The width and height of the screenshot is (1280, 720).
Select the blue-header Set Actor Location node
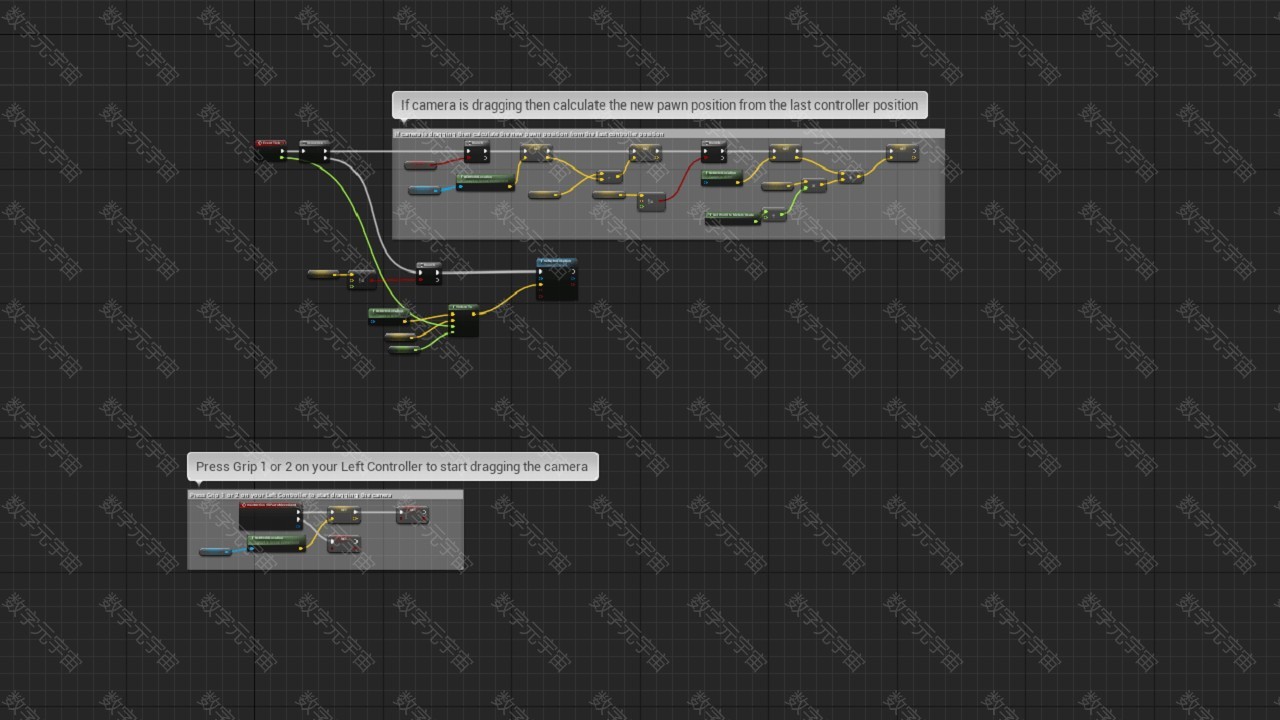click(x=557, y=279)
